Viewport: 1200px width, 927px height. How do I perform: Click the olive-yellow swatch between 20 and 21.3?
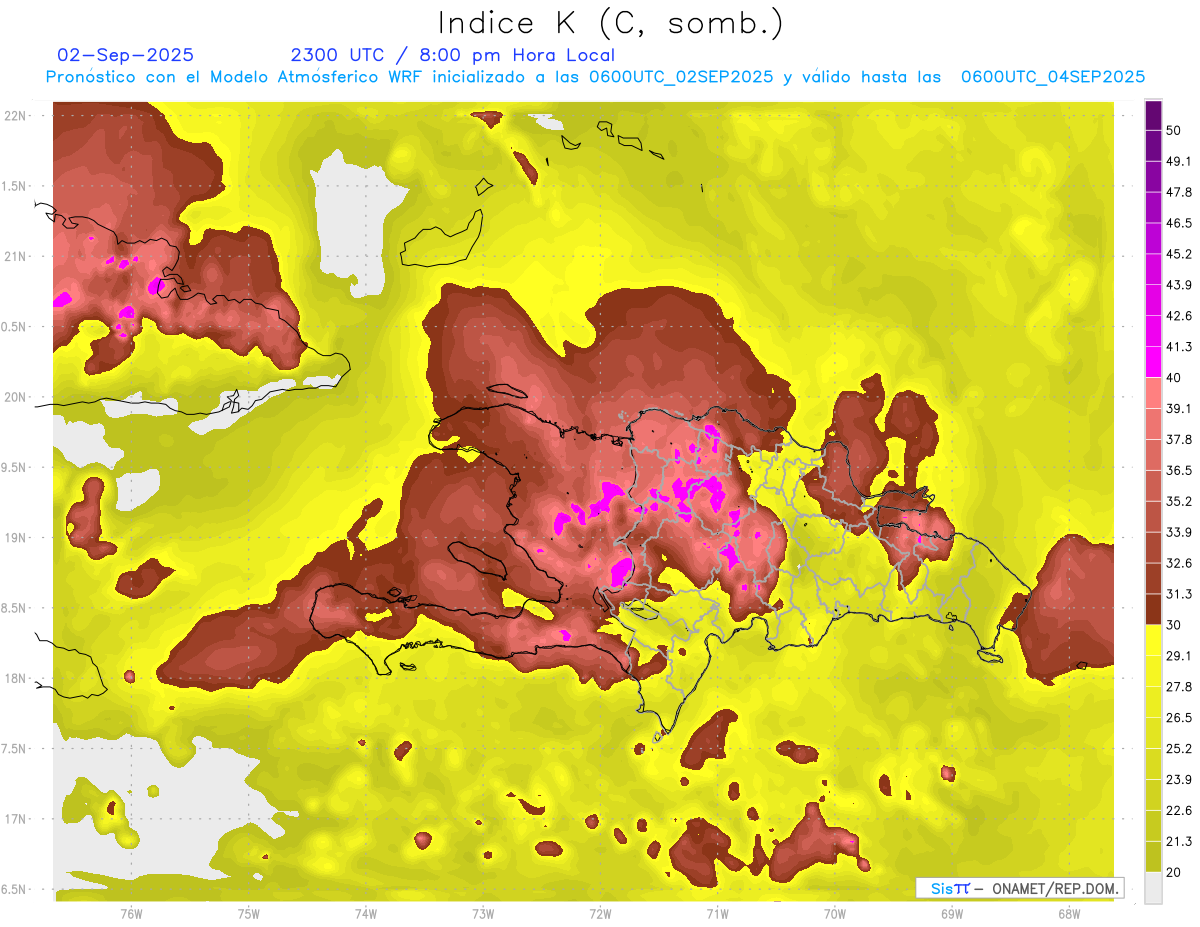pyautogui.click(x=1153, y=857)
